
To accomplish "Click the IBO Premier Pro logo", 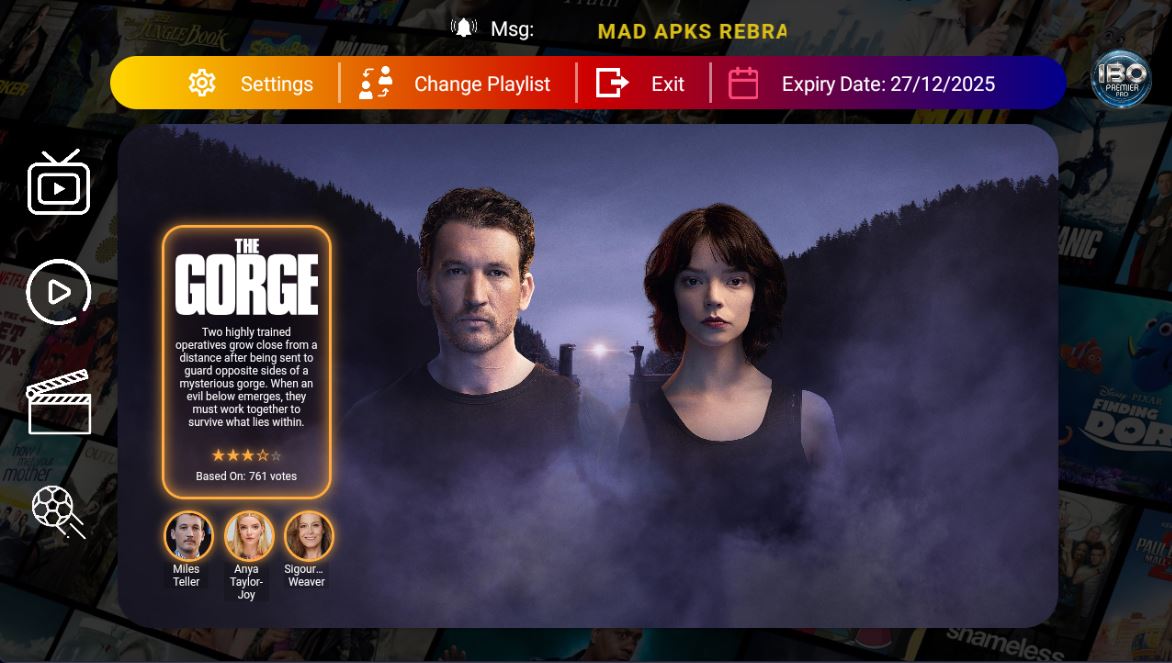I will [x=1121, y=79].
